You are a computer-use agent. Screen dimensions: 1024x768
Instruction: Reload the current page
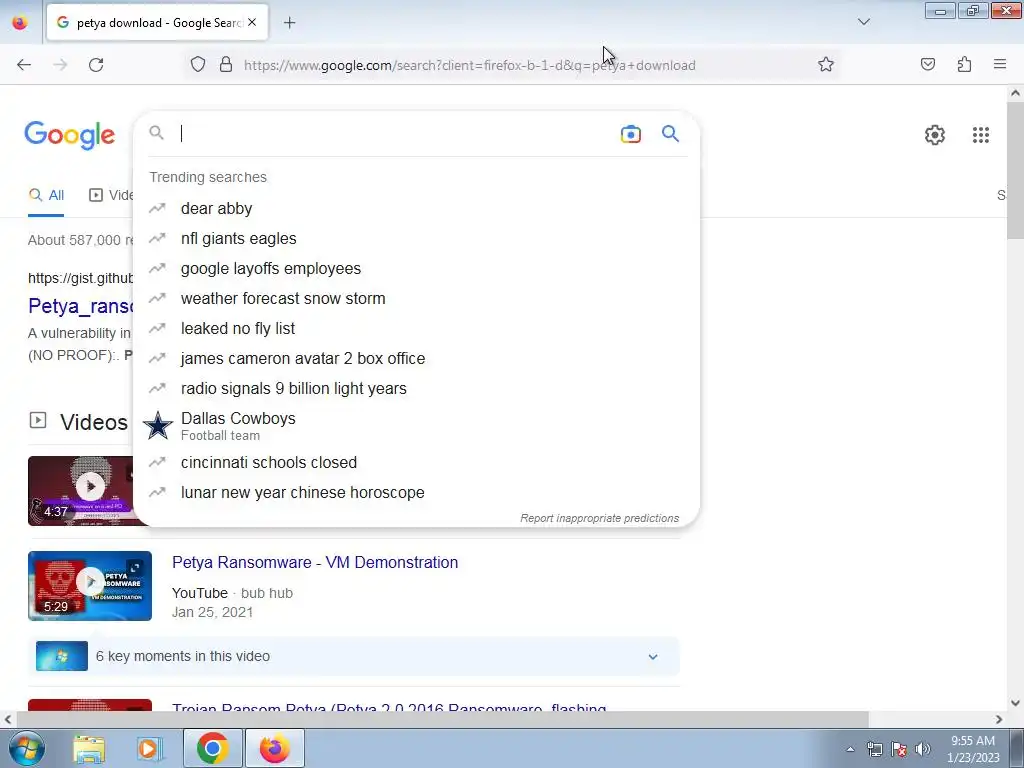click(96, 65)
